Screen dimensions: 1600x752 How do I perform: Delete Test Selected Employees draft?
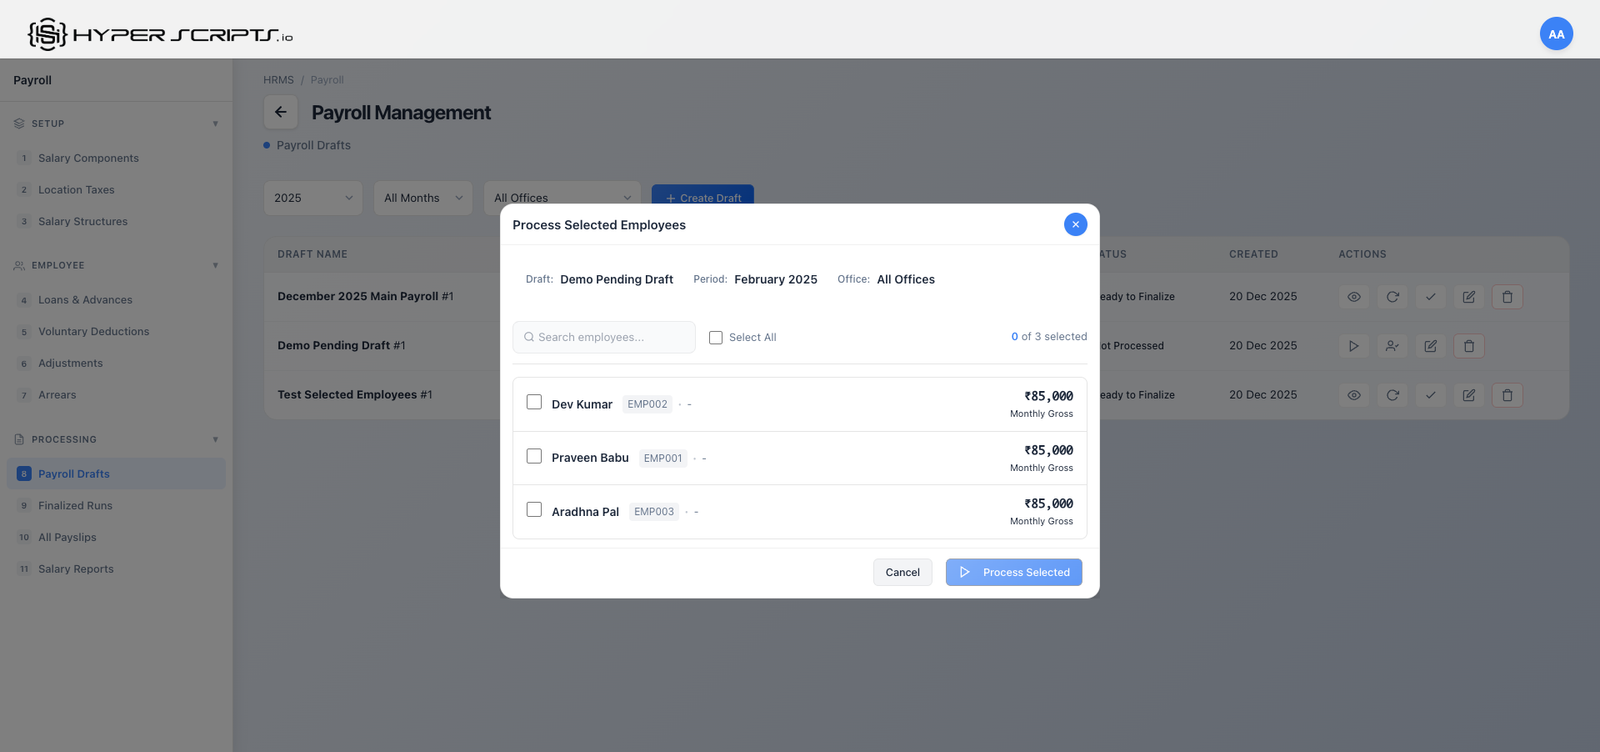(x=1507, y=395)
